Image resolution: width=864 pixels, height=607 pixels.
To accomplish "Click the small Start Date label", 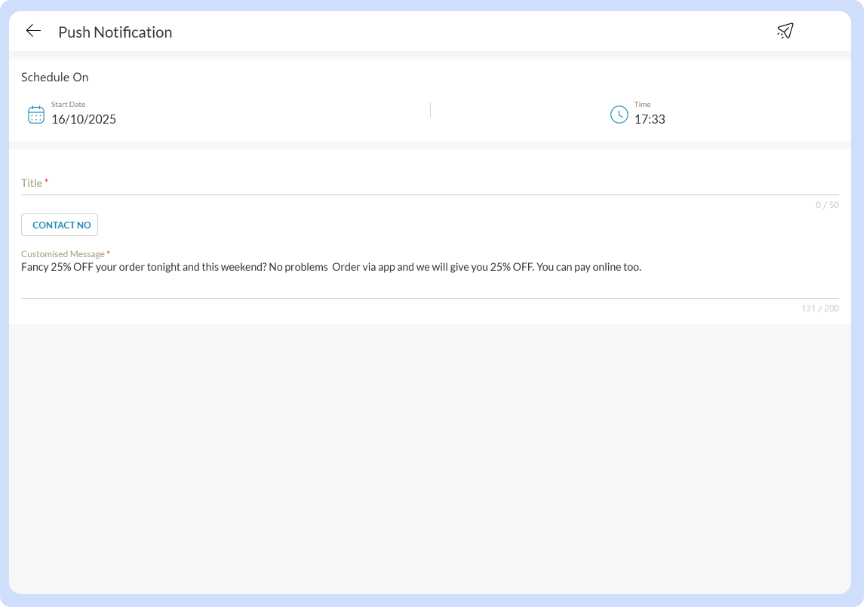I will pos(68,104).
